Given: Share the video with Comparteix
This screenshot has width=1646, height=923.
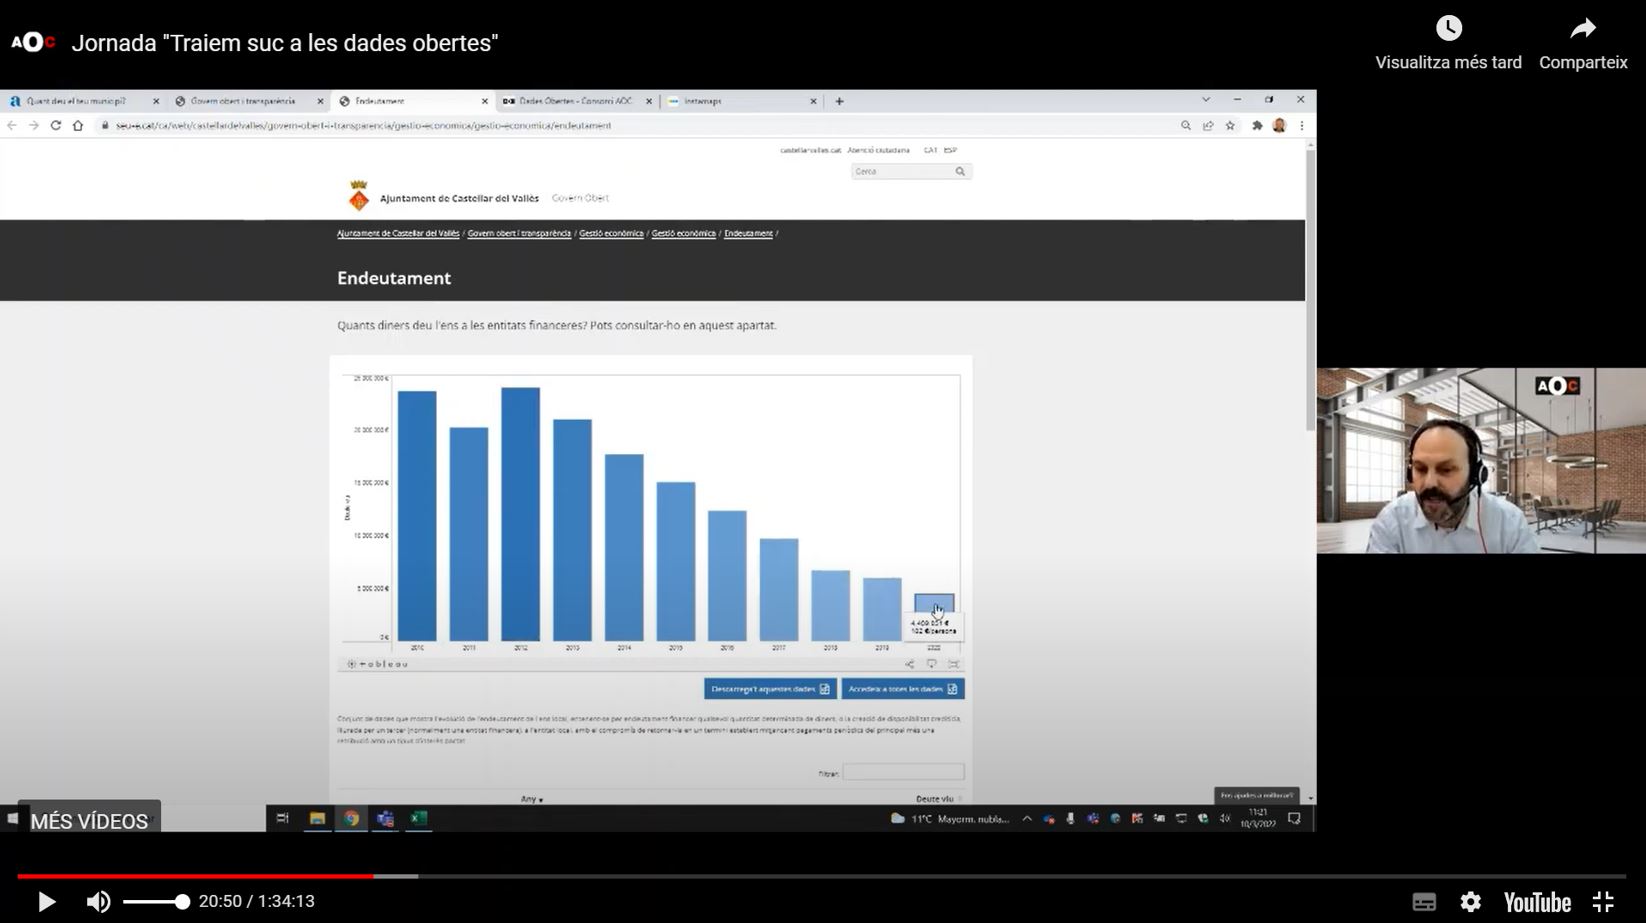Looking at the screenshot, I should (1582, 42).
